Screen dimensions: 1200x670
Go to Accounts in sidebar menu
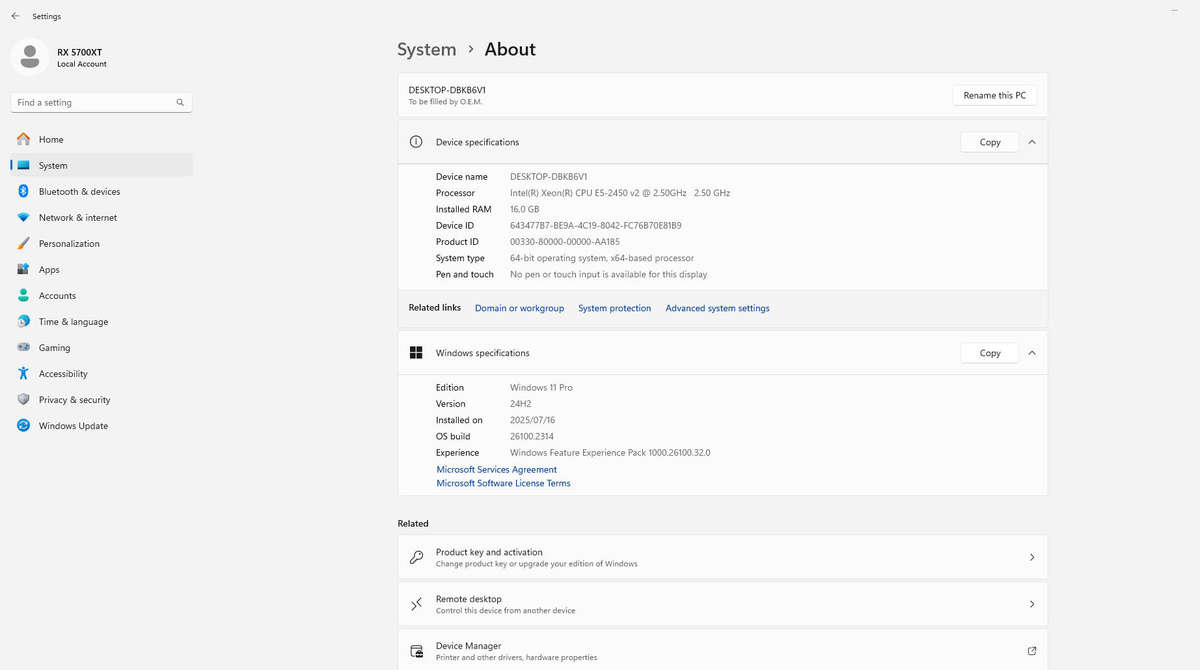(57, 296)
